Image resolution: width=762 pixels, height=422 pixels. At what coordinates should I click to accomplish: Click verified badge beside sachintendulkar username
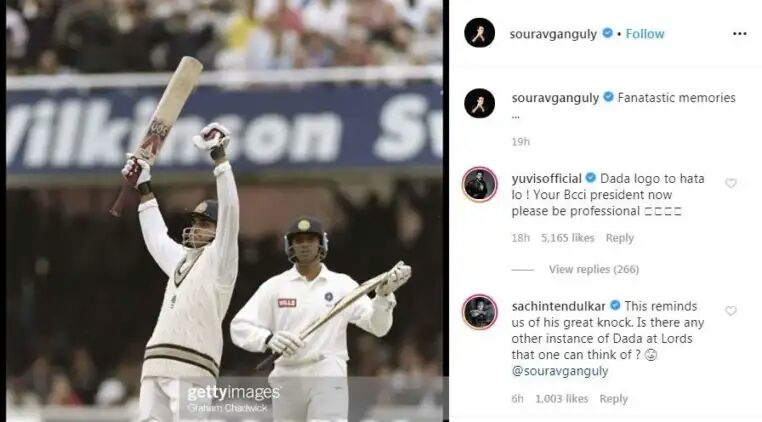(x=615, y=306)
